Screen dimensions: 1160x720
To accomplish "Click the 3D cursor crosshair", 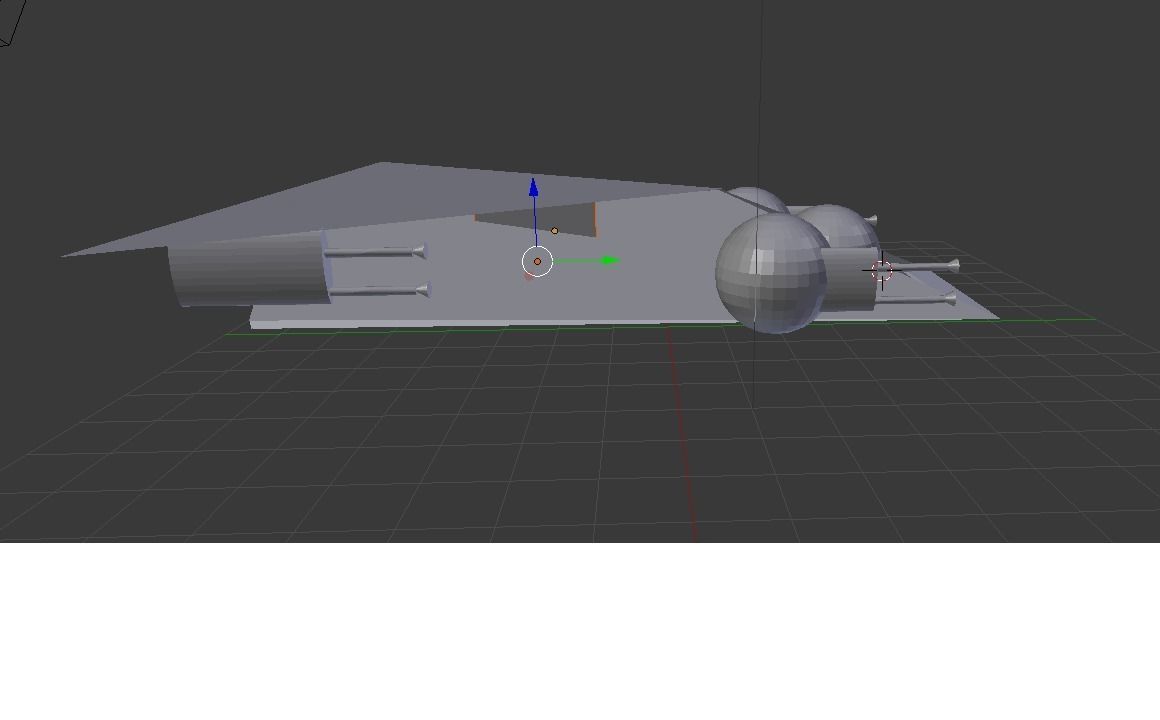I will (881, 271).
